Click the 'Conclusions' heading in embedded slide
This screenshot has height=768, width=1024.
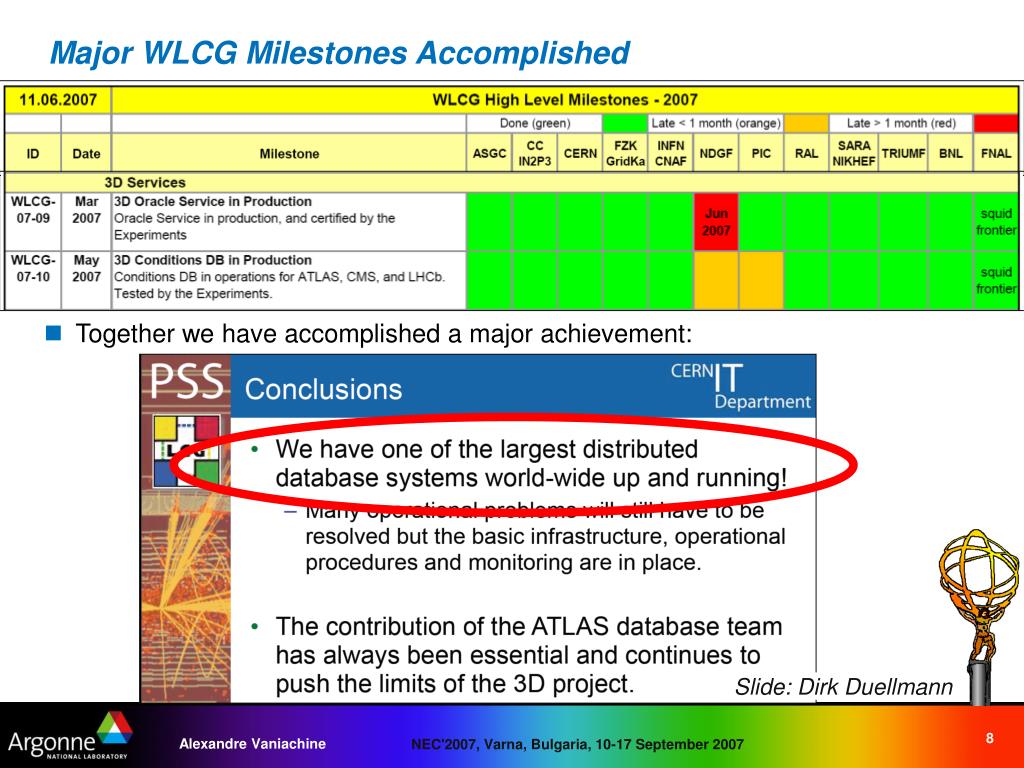coord(323,389)
